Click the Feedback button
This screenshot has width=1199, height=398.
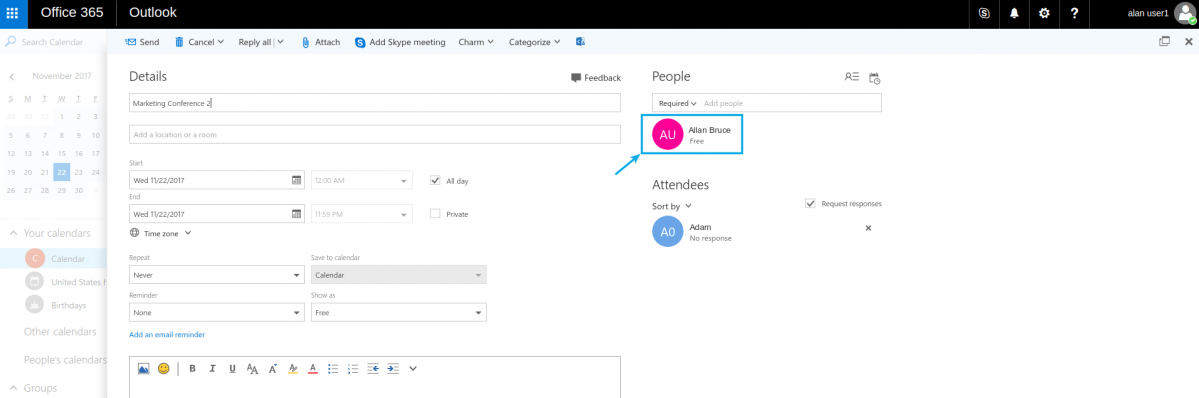(x=596, y=78)
